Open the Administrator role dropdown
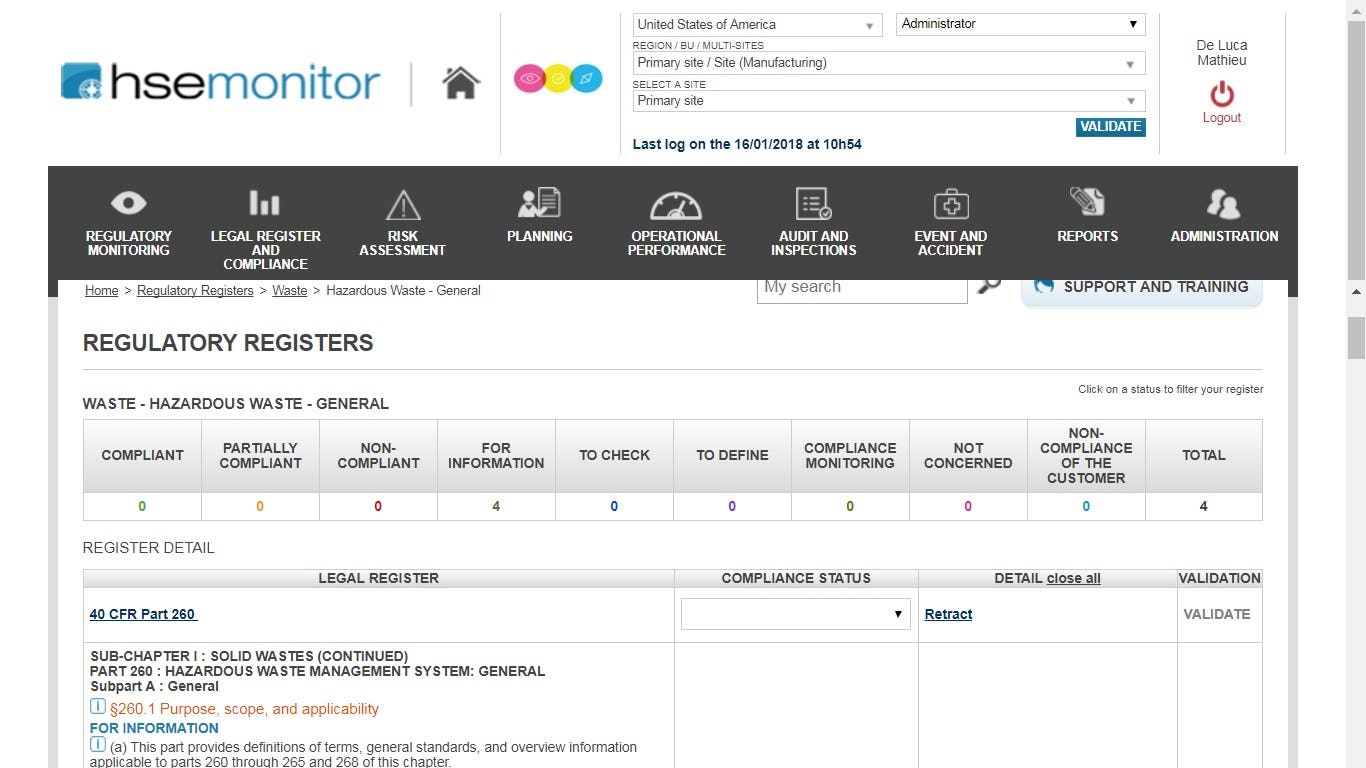 pyautogui.click(x=1019, y=23)
